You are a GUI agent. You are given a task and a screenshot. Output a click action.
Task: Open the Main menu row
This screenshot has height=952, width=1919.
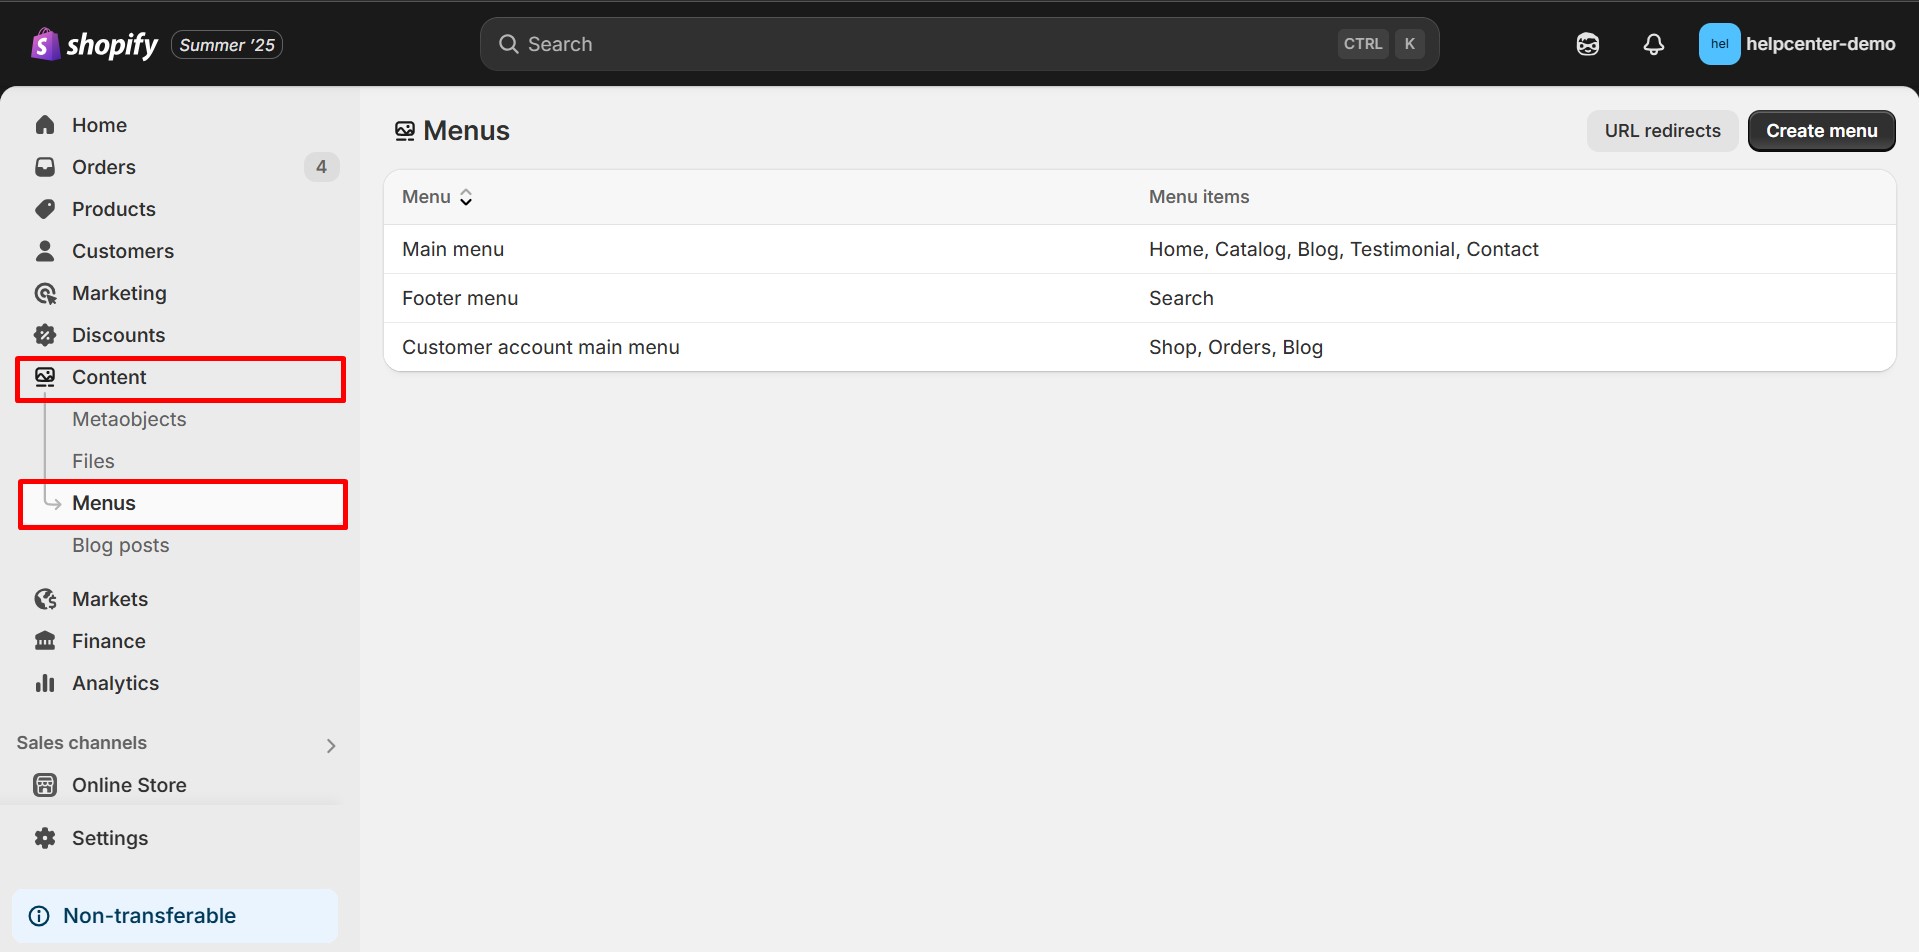453,249
